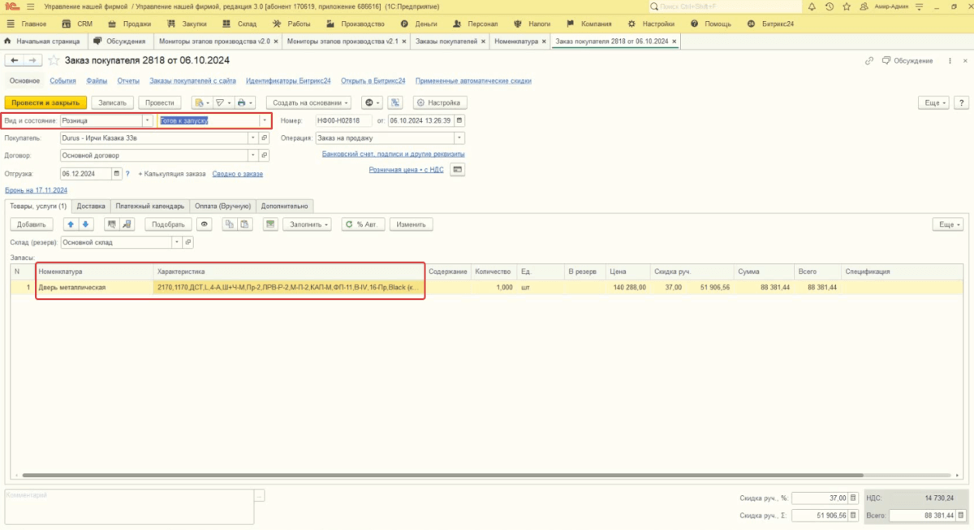Open favorites star in the title bar

coord(846,7)
